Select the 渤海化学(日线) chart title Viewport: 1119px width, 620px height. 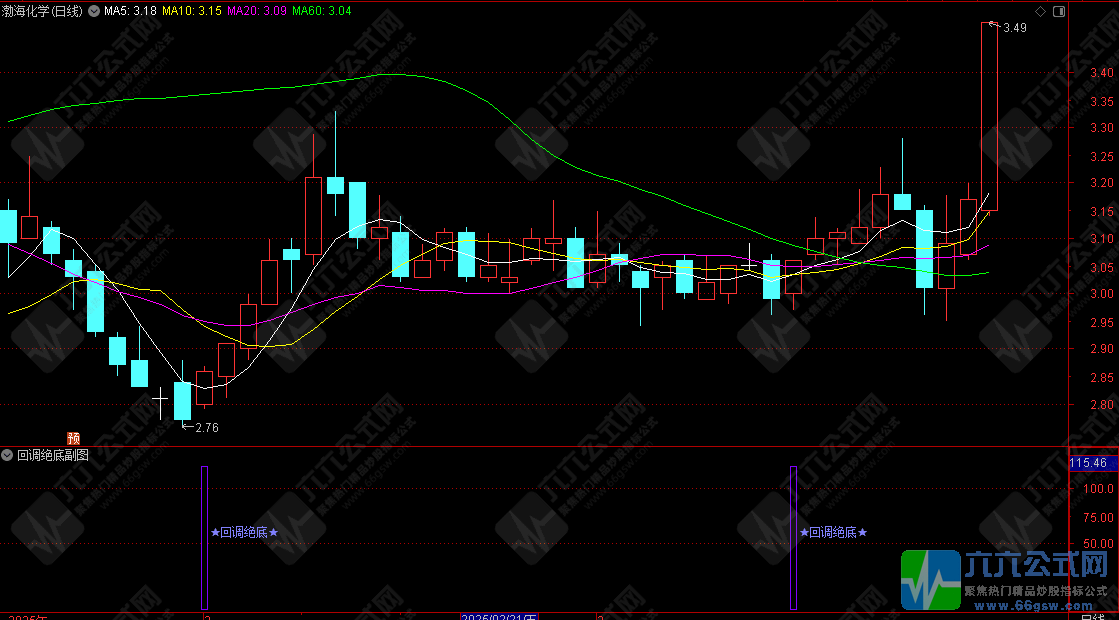42,11
